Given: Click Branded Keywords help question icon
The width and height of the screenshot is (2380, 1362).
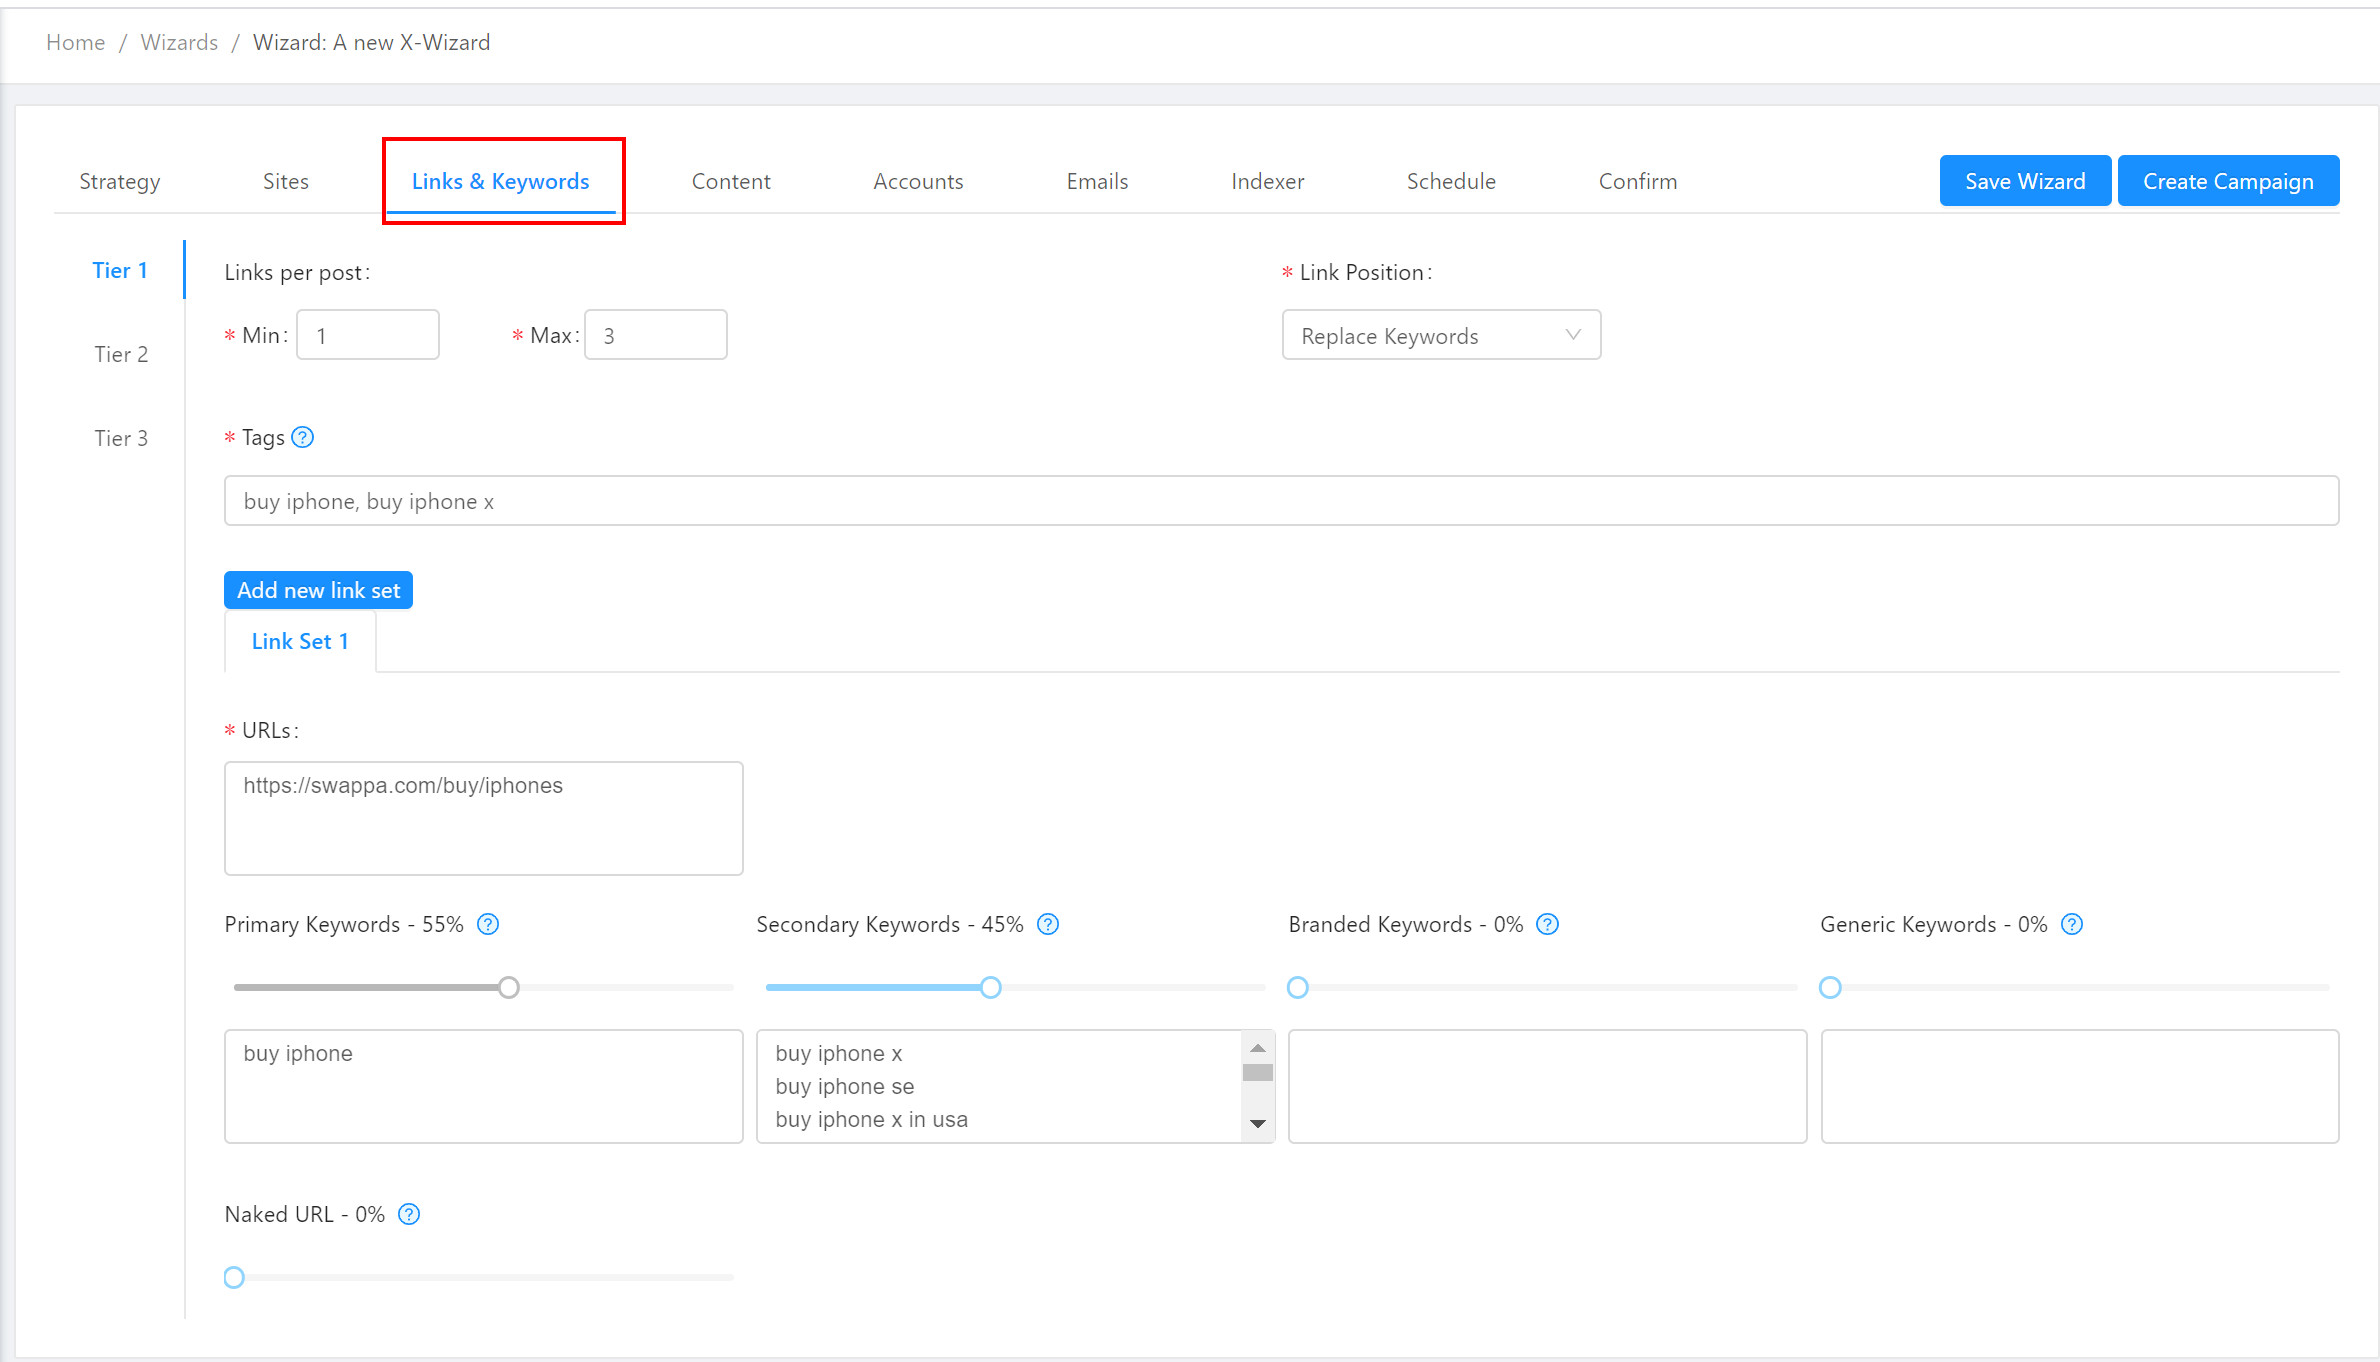Looking at the screenshot, I should point(1547,924).
